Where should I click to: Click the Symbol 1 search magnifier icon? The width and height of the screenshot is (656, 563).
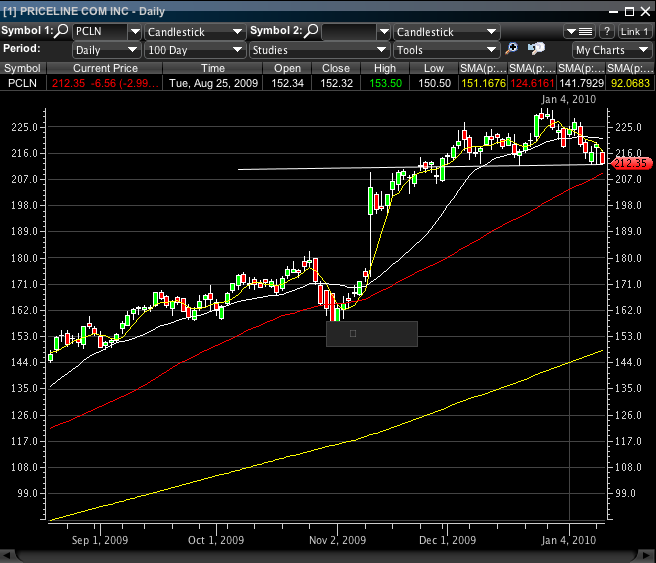(x=62, y=31)
